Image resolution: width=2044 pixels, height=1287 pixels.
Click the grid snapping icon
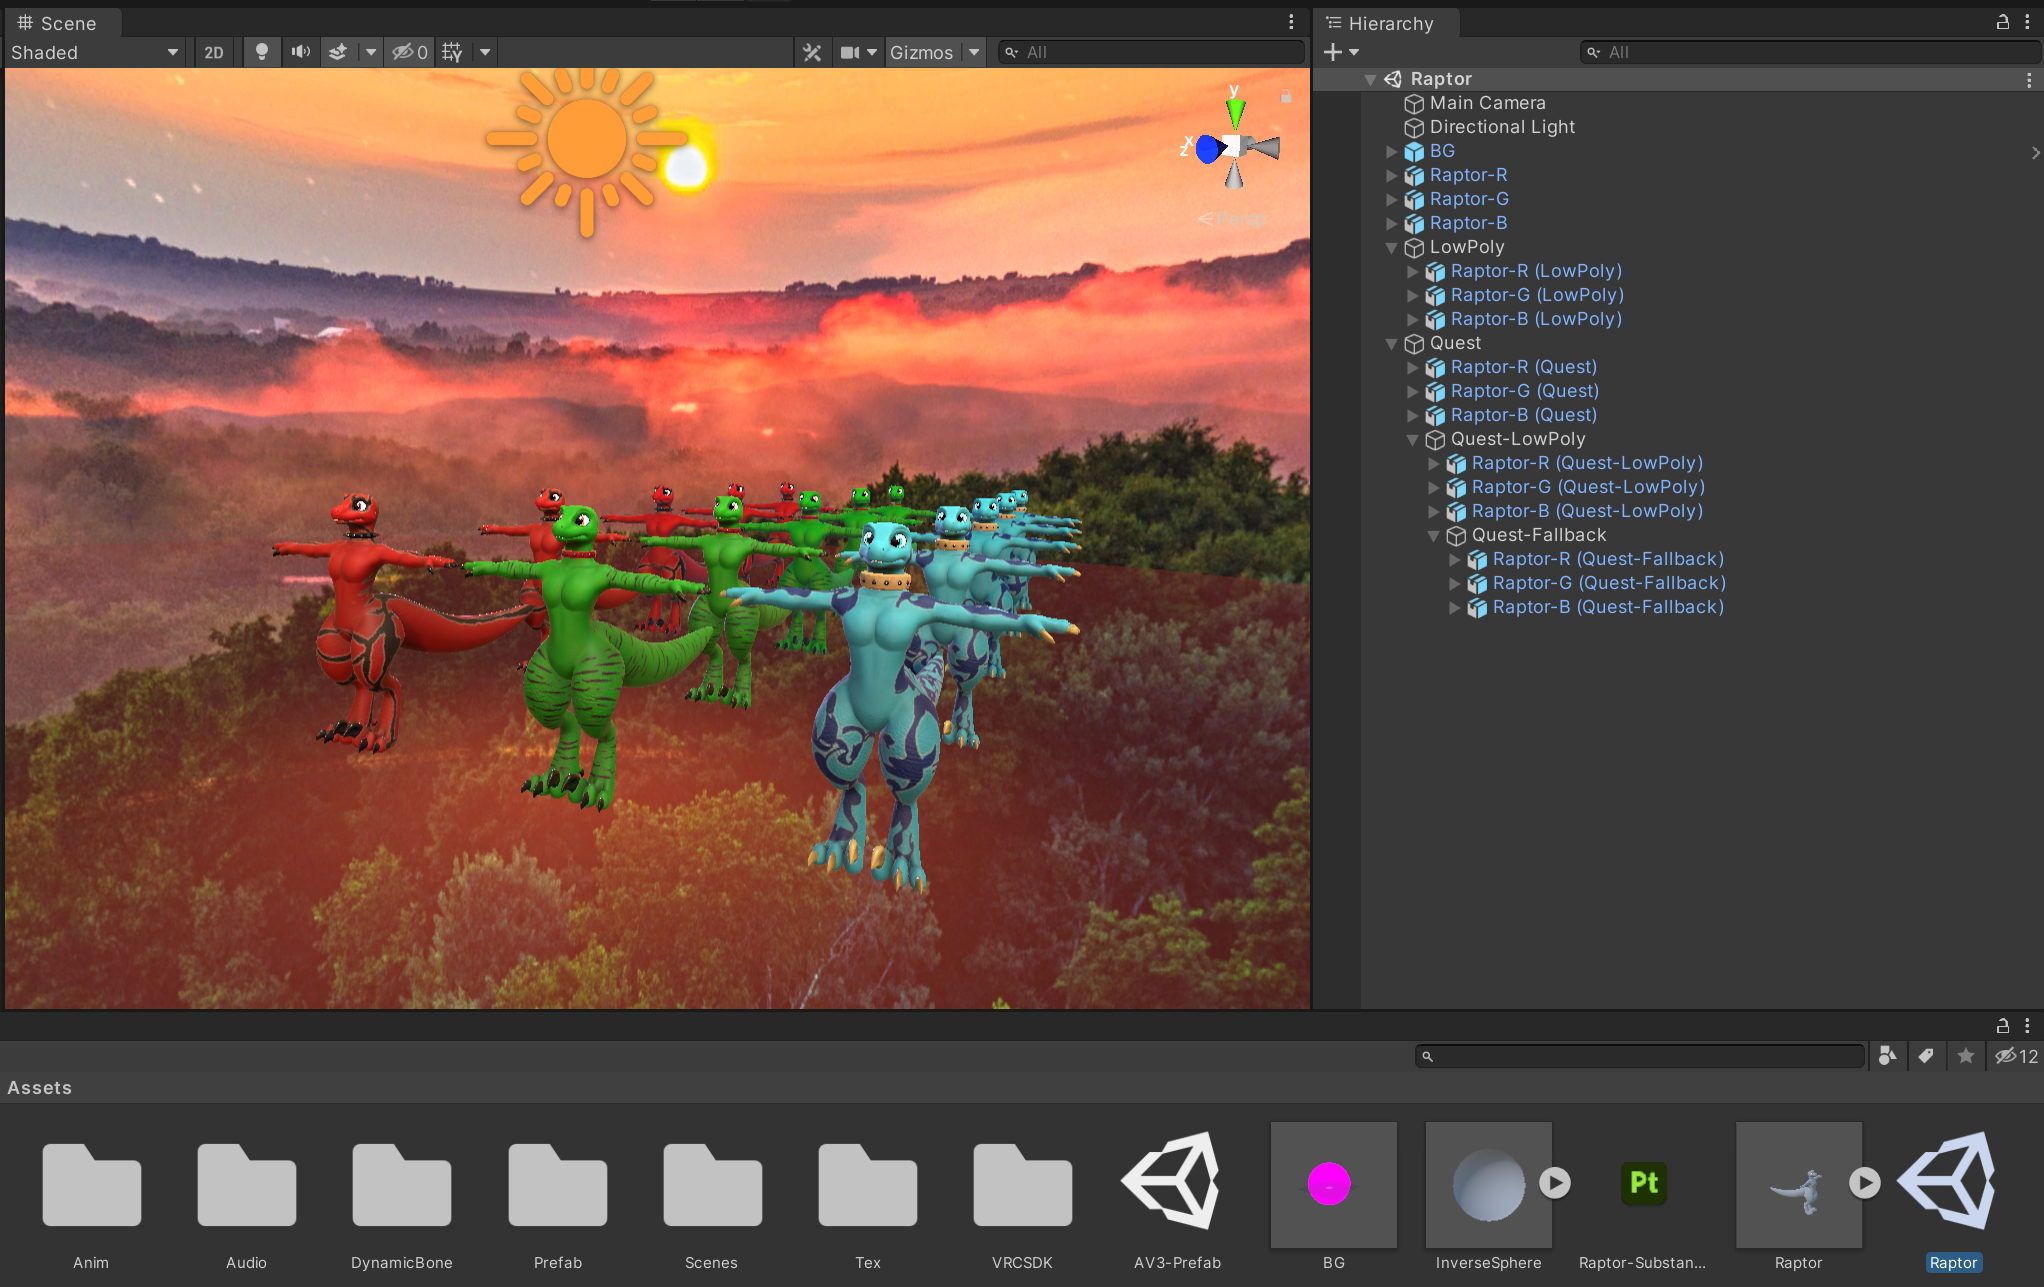452,52
